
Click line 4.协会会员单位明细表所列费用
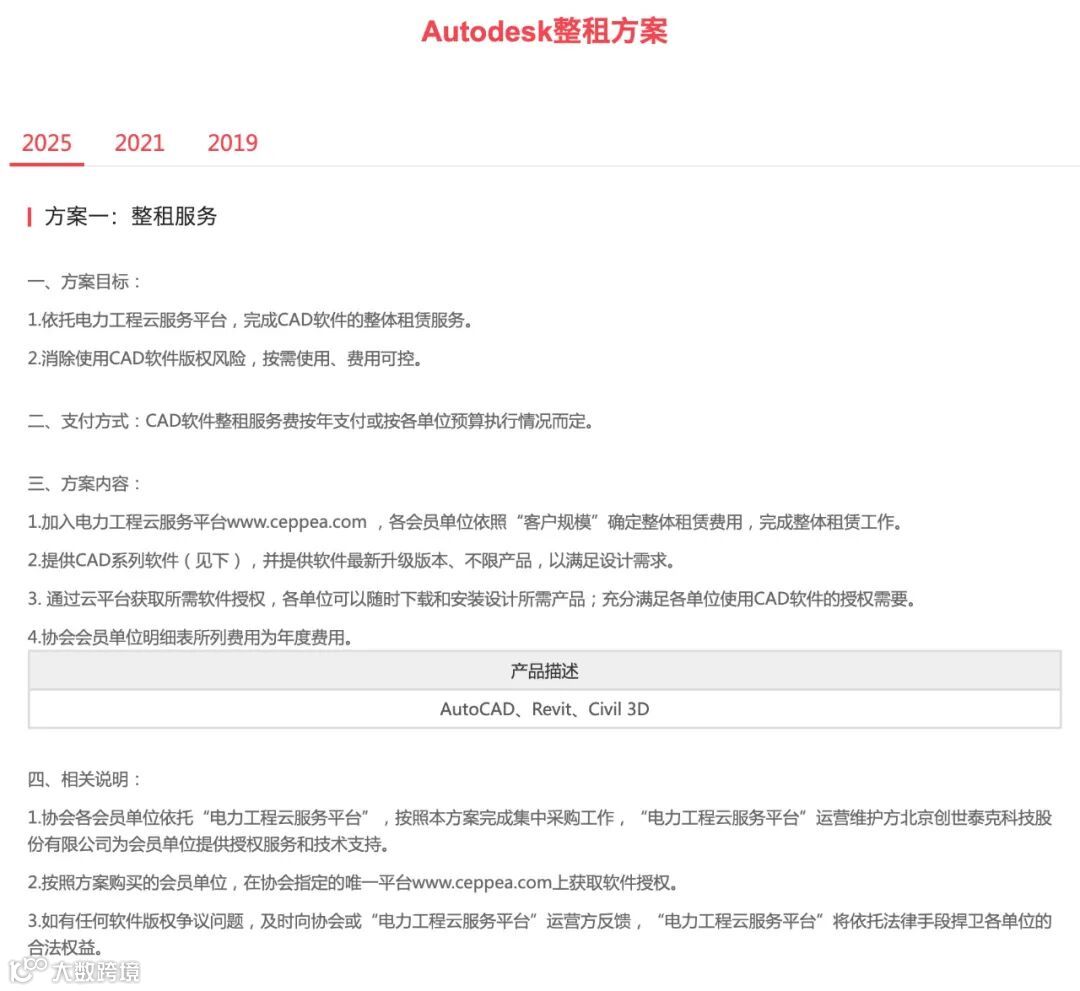click(x=190, y=638)
